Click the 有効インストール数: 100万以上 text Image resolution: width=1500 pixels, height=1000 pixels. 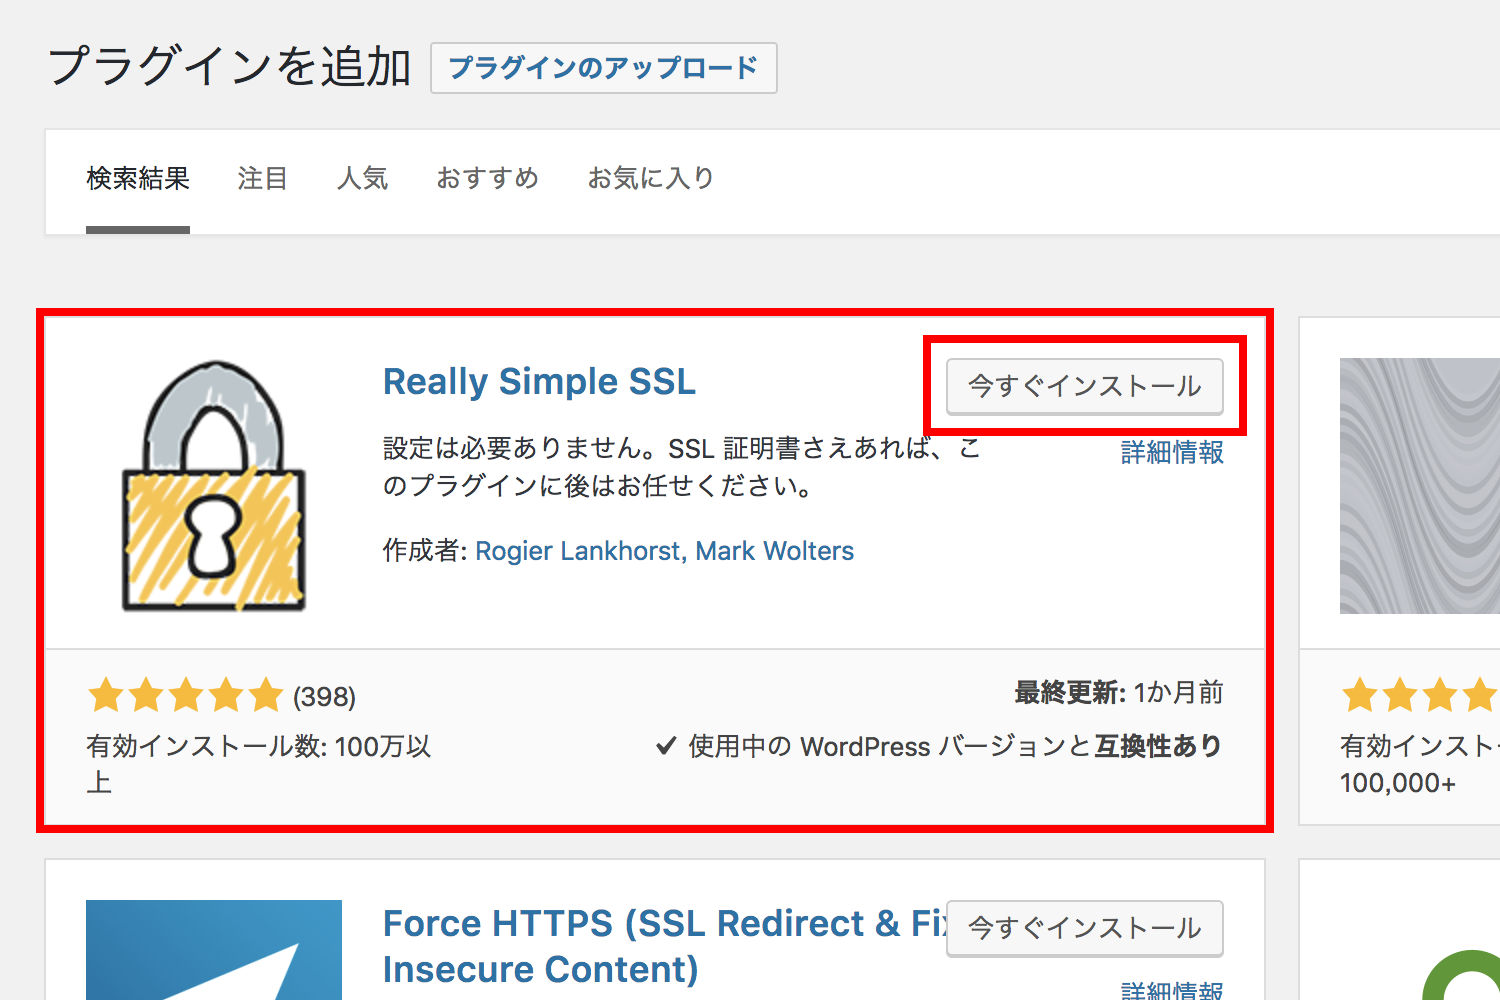(259, 764)
